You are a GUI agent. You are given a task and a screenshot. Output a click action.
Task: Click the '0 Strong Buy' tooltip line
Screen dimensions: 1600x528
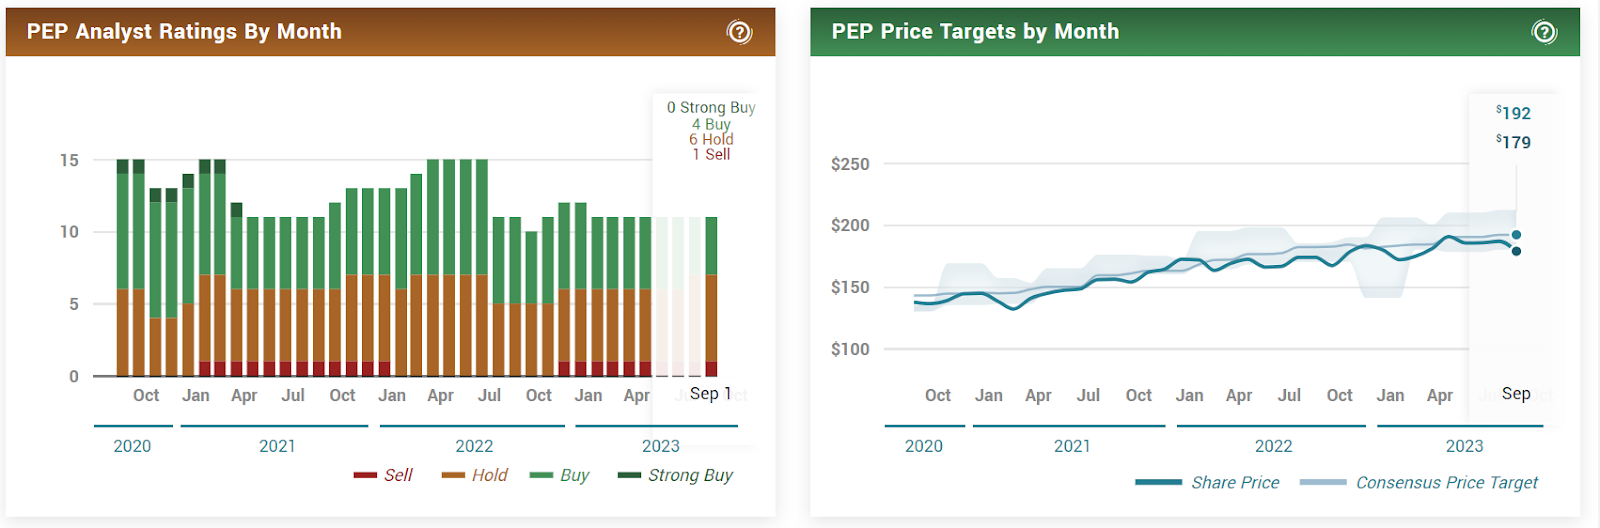click(x=711, y=107)
